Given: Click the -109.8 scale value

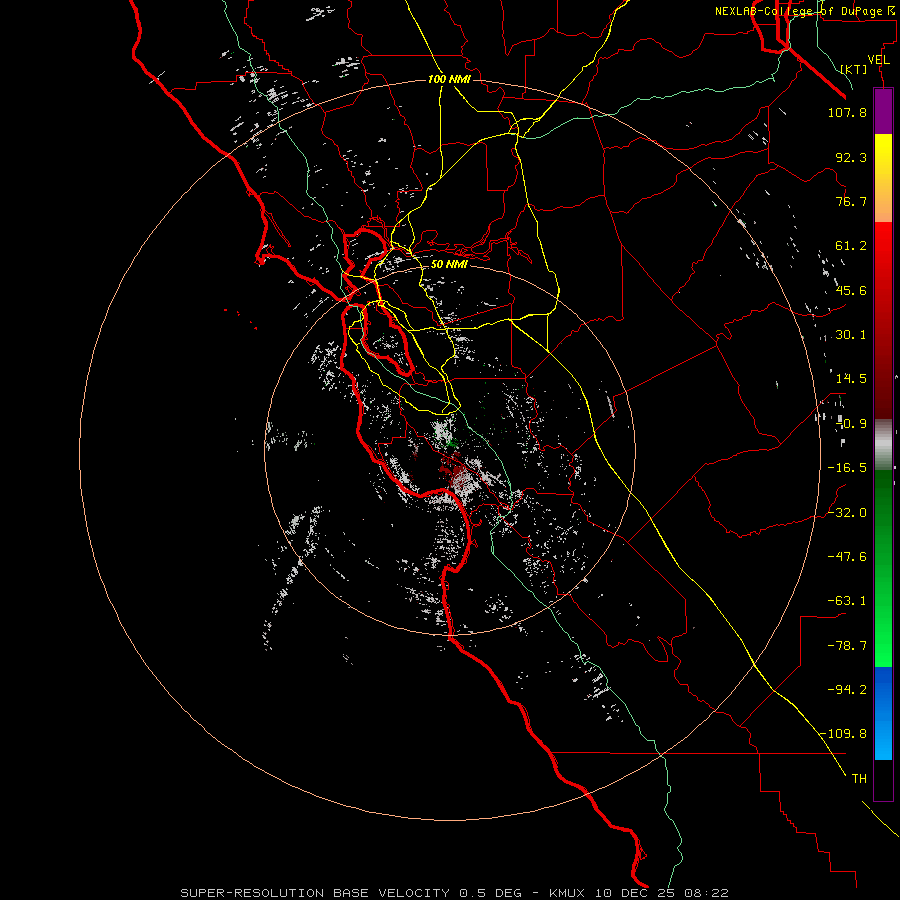Looking at the screenshot, I should coord(844,734).
